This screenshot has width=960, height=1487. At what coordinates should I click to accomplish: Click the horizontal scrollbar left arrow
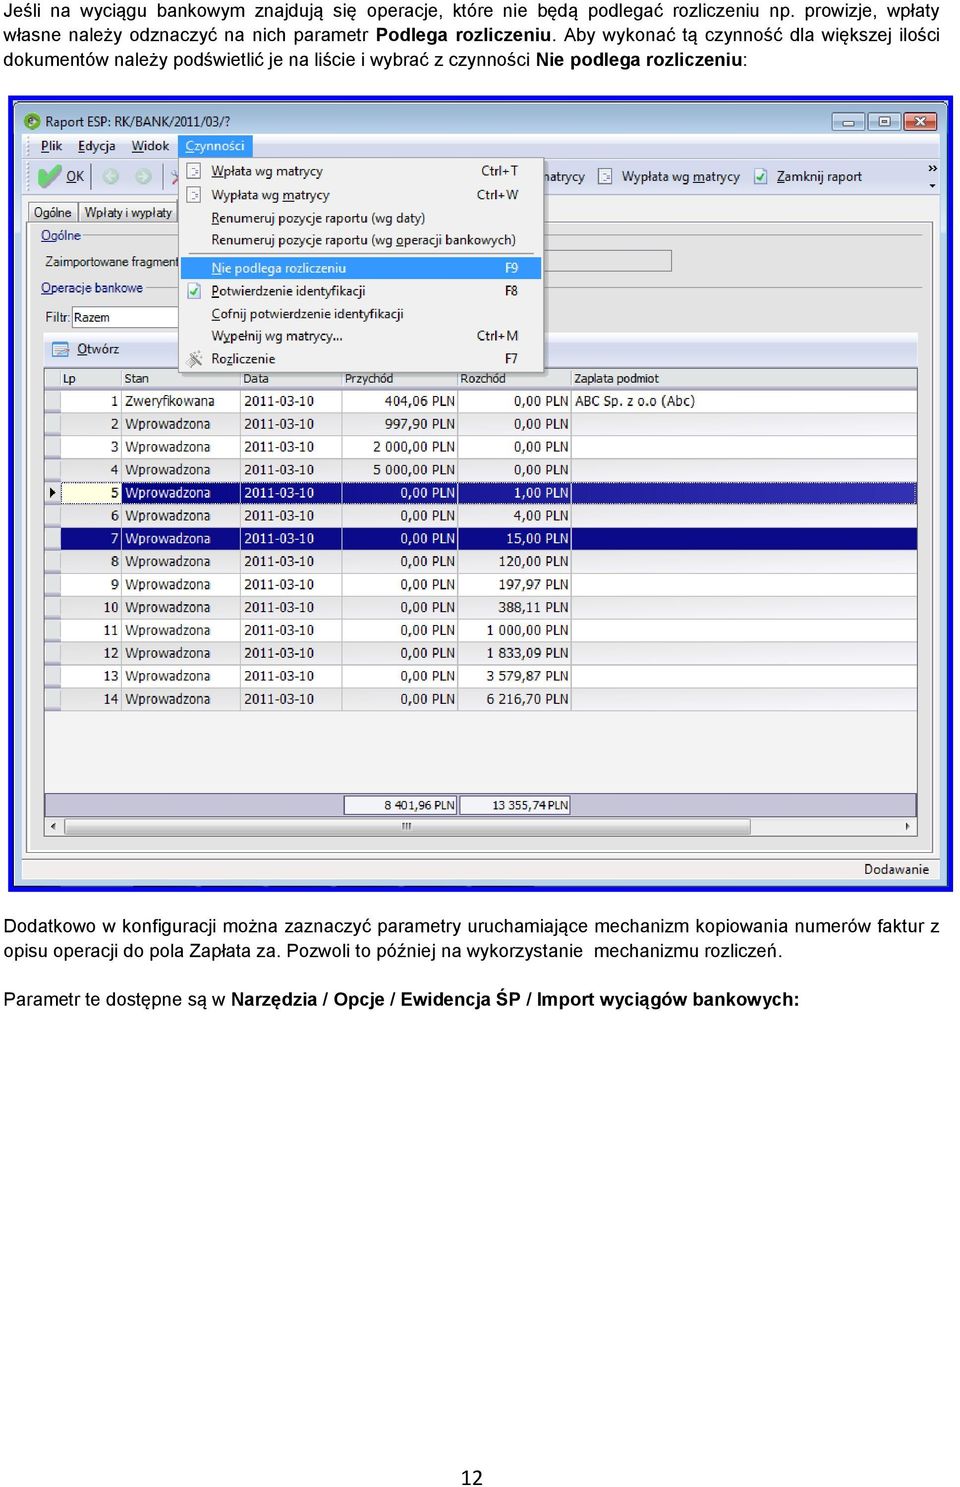tap(53, 827)
